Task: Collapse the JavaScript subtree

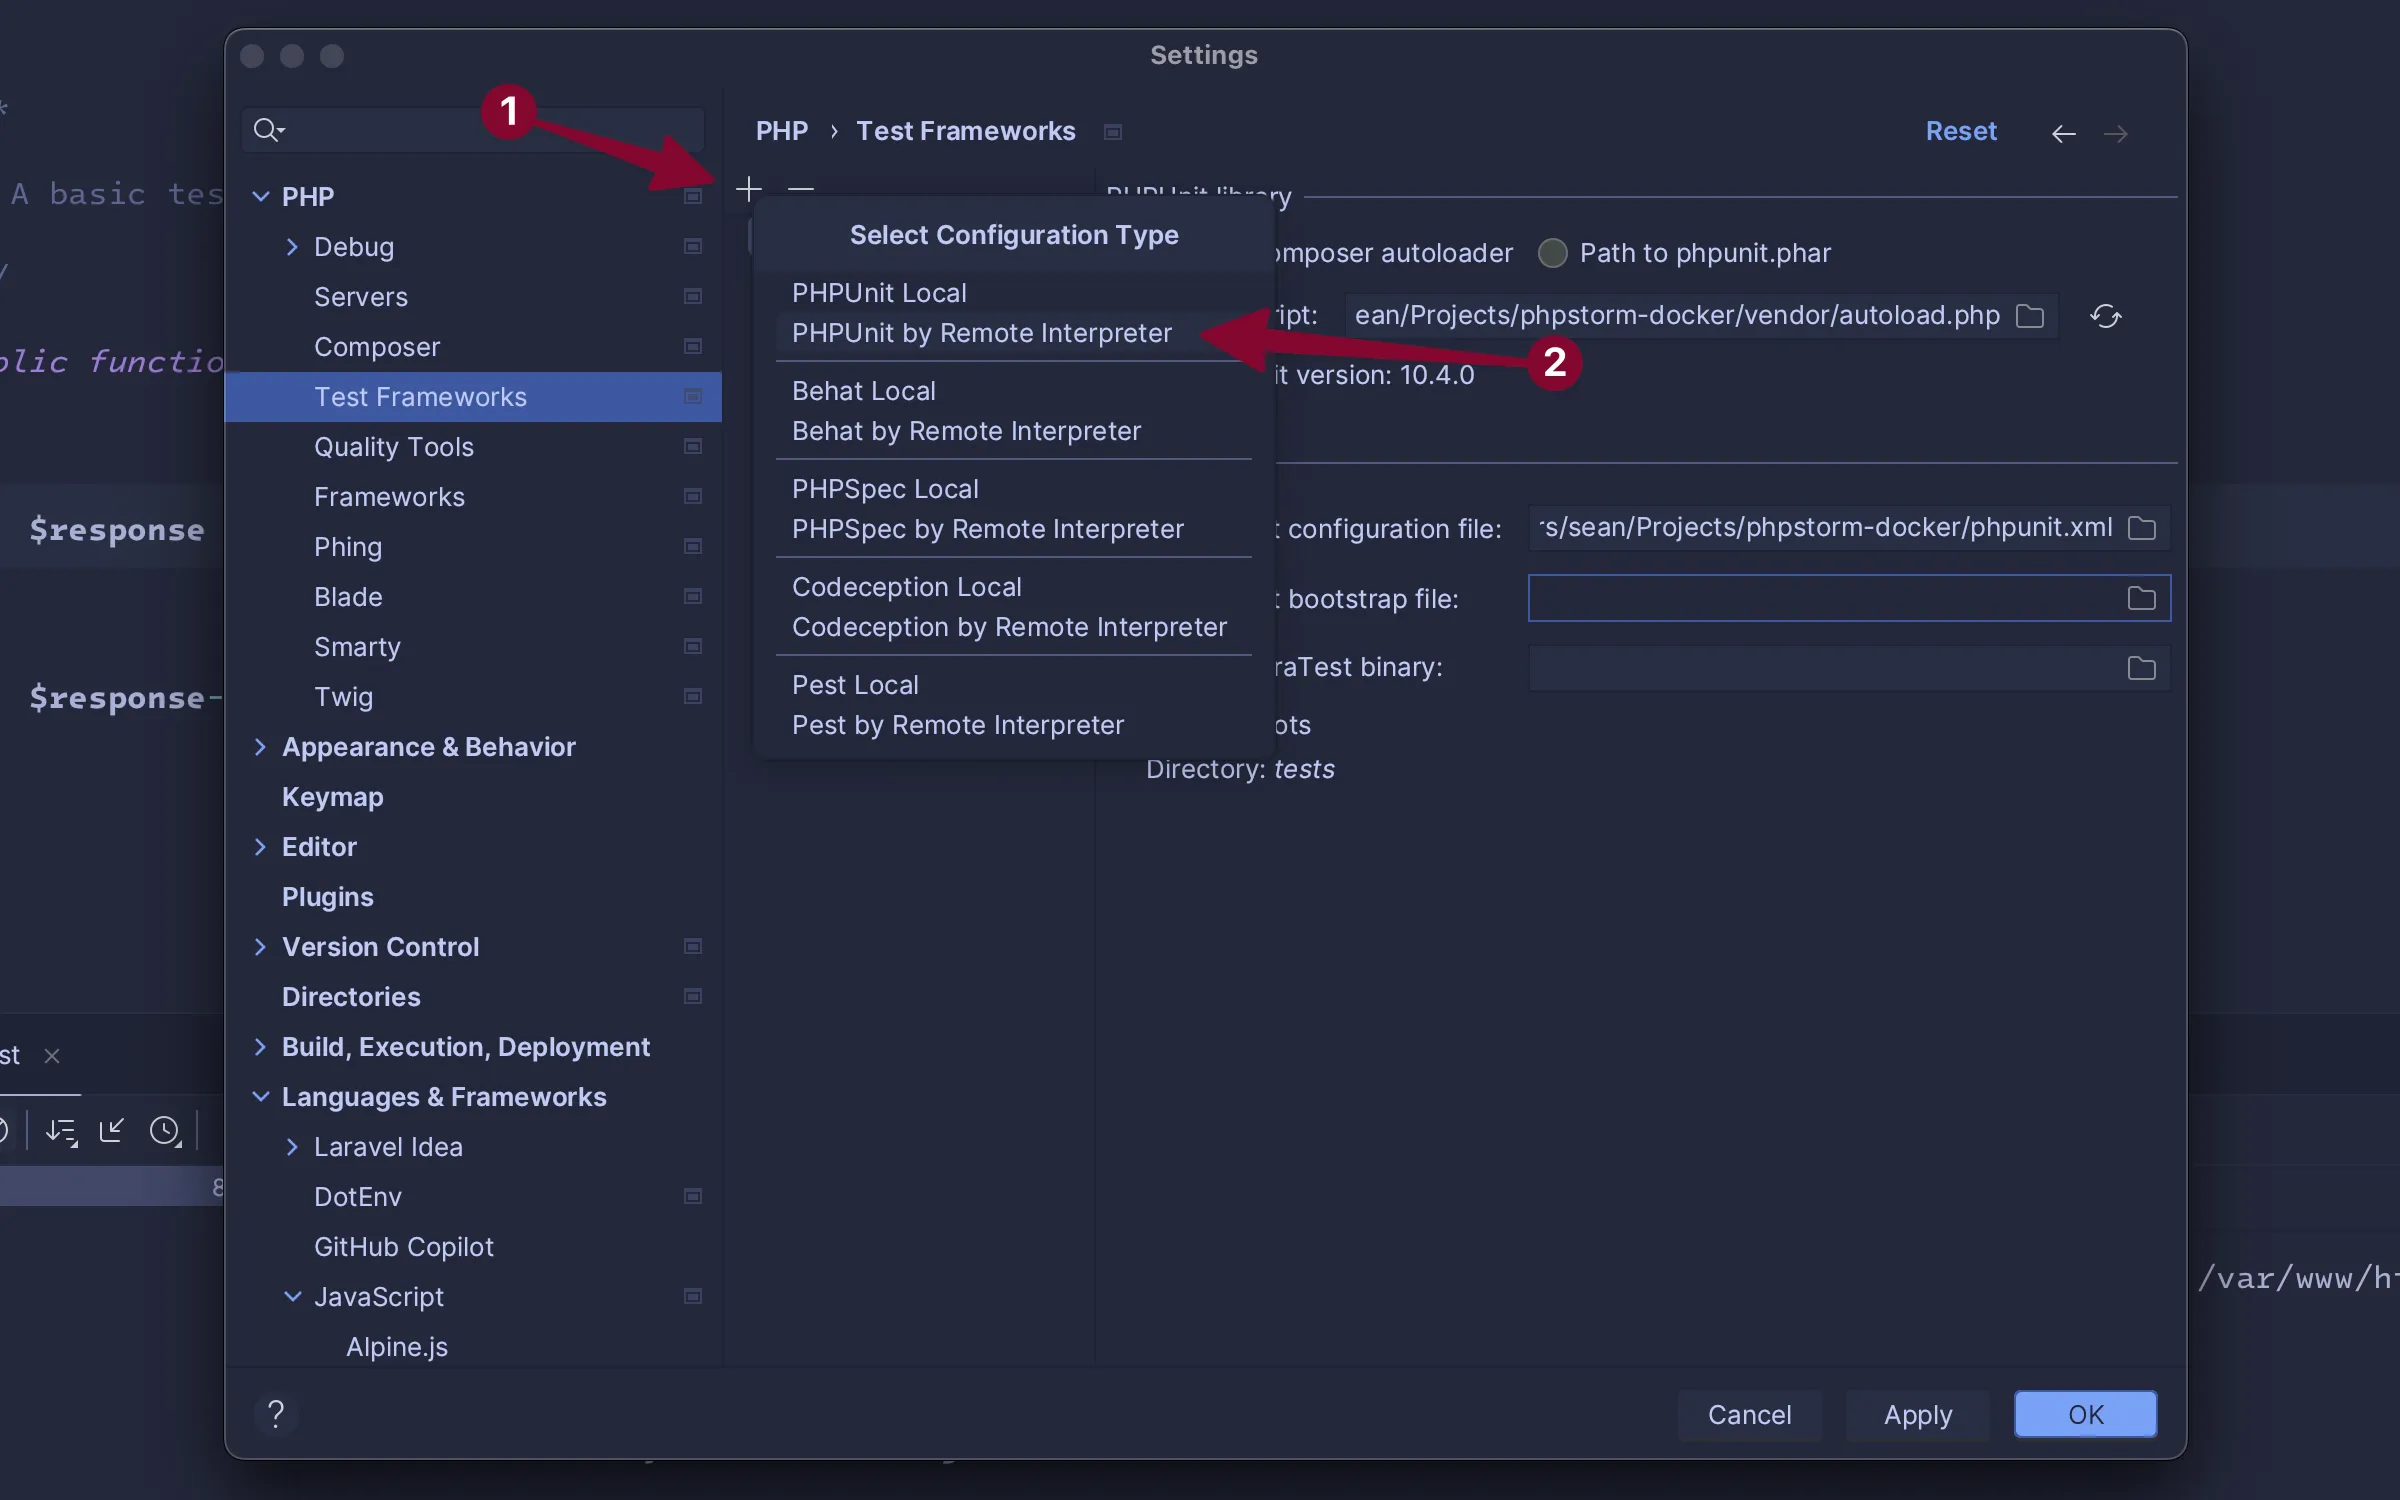Action: point(292,1296)
